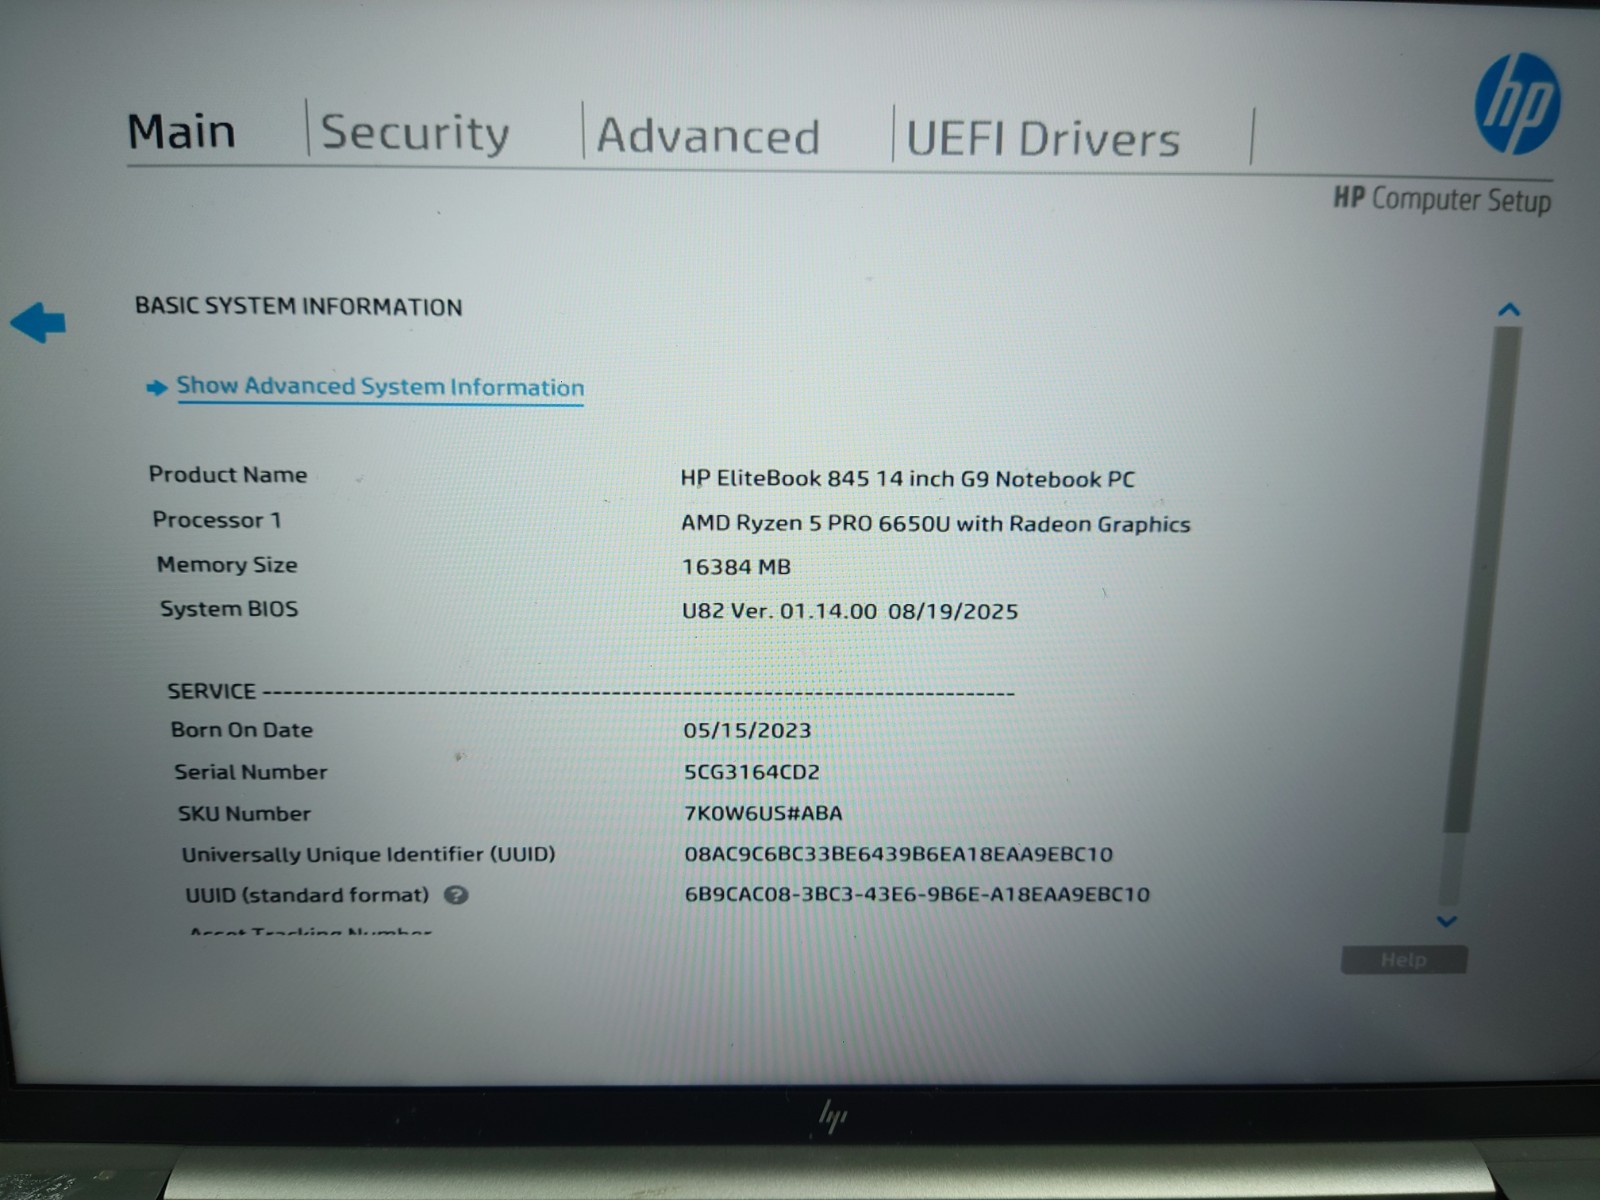Select SKU value 7K0W6US#ABA
The image size is (1600, 1200).
pos(763,813)
